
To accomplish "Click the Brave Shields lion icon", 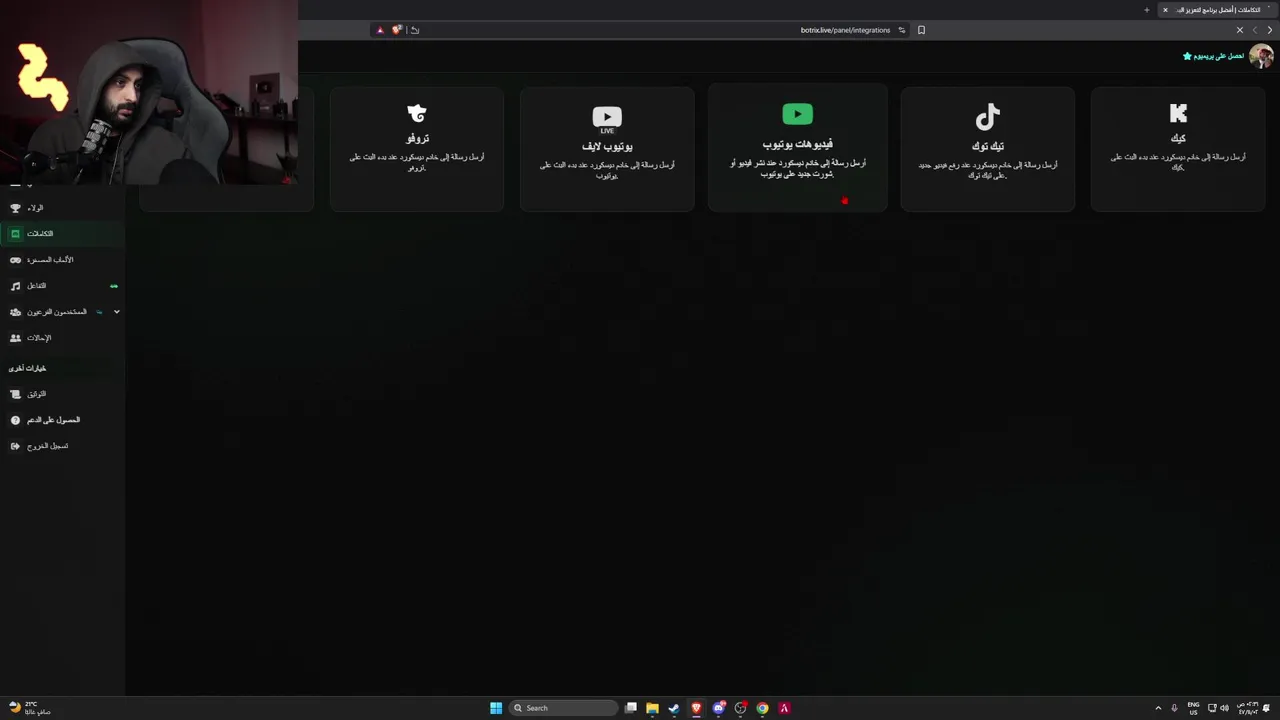I will 397,30.
